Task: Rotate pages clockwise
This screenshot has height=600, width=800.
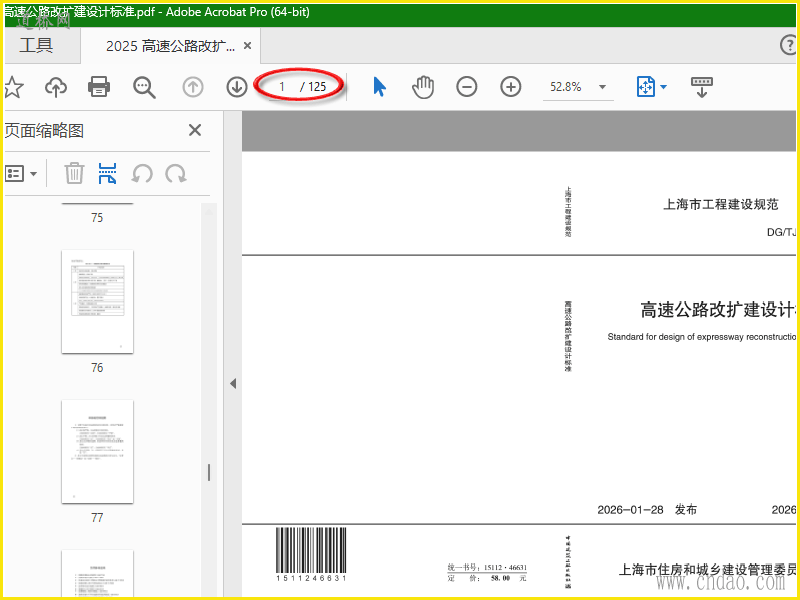Action: [176, 173]
